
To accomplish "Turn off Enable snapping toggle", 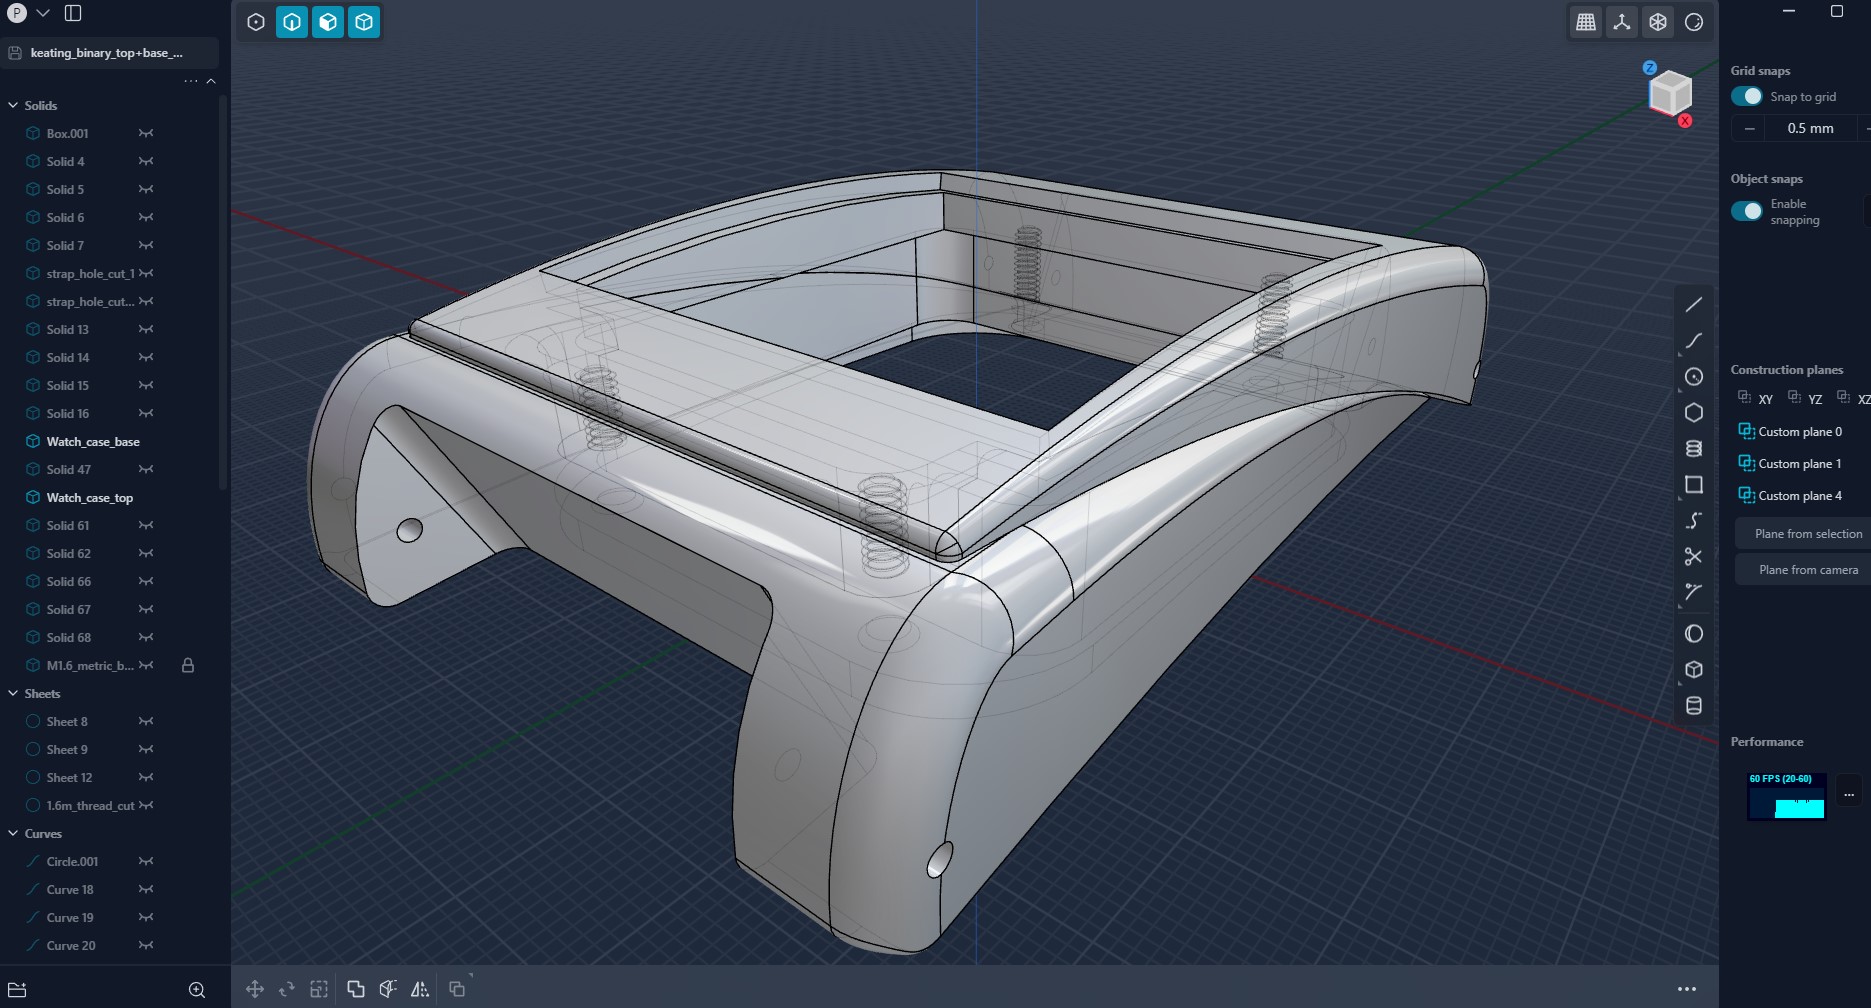I will click(x=1747, y=211).
